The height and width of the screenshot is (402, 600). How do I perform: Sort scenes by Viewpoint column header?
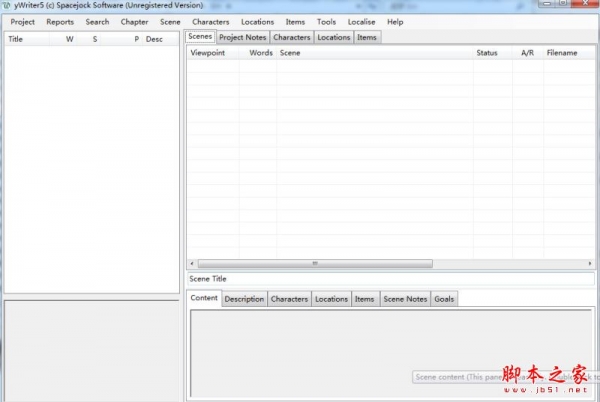tap(207, 53)
